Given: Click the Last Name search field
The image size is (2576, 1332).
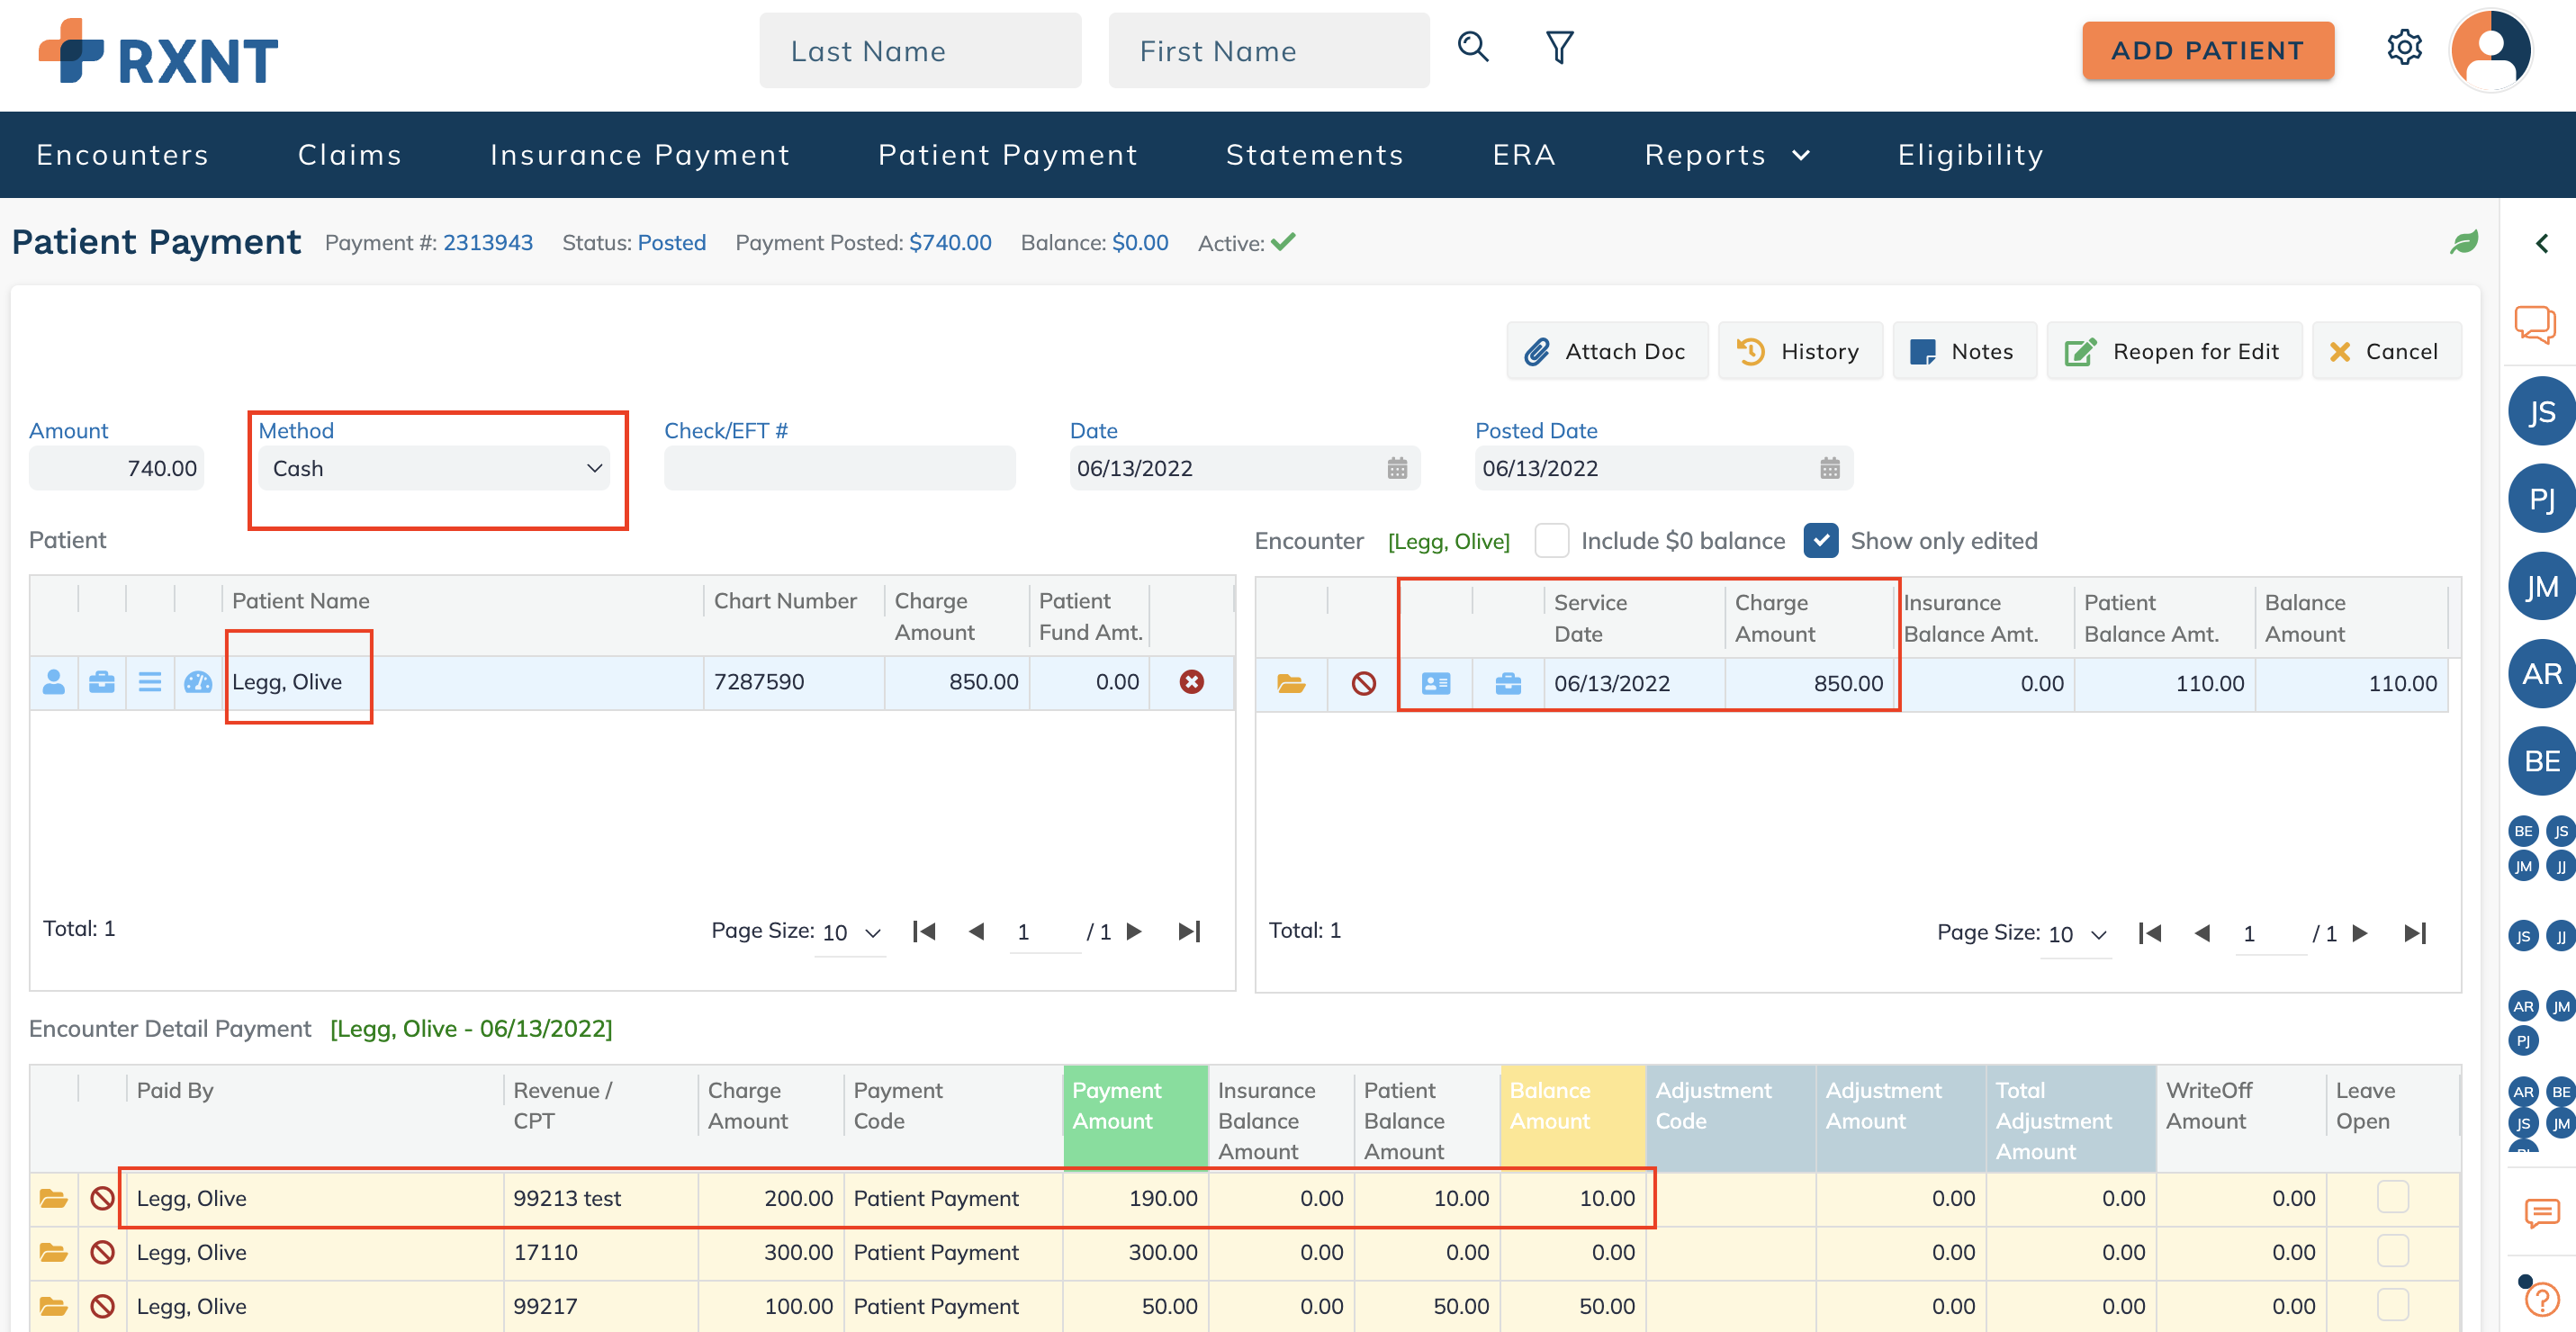Looking at the screenshot, I should [919, 50].
